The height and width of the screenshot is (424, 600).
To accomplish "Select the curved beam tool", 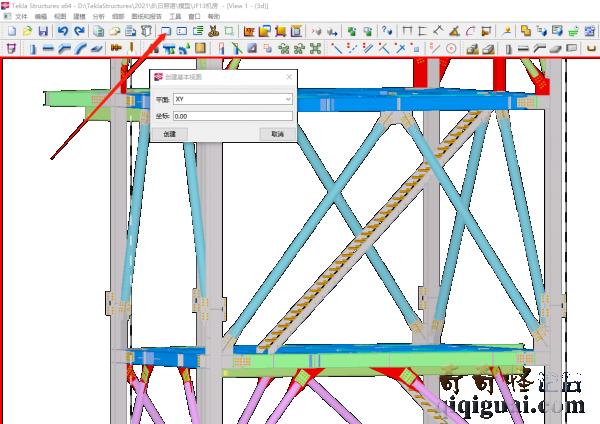I will (x=80, y=49).
